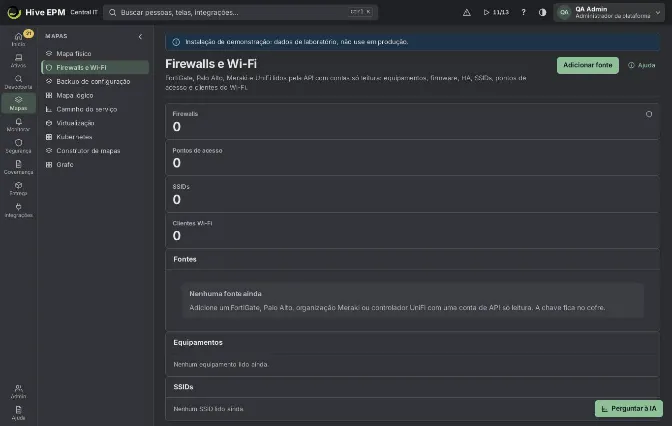Click the search magnifier icon

click(x=112, y=12)
